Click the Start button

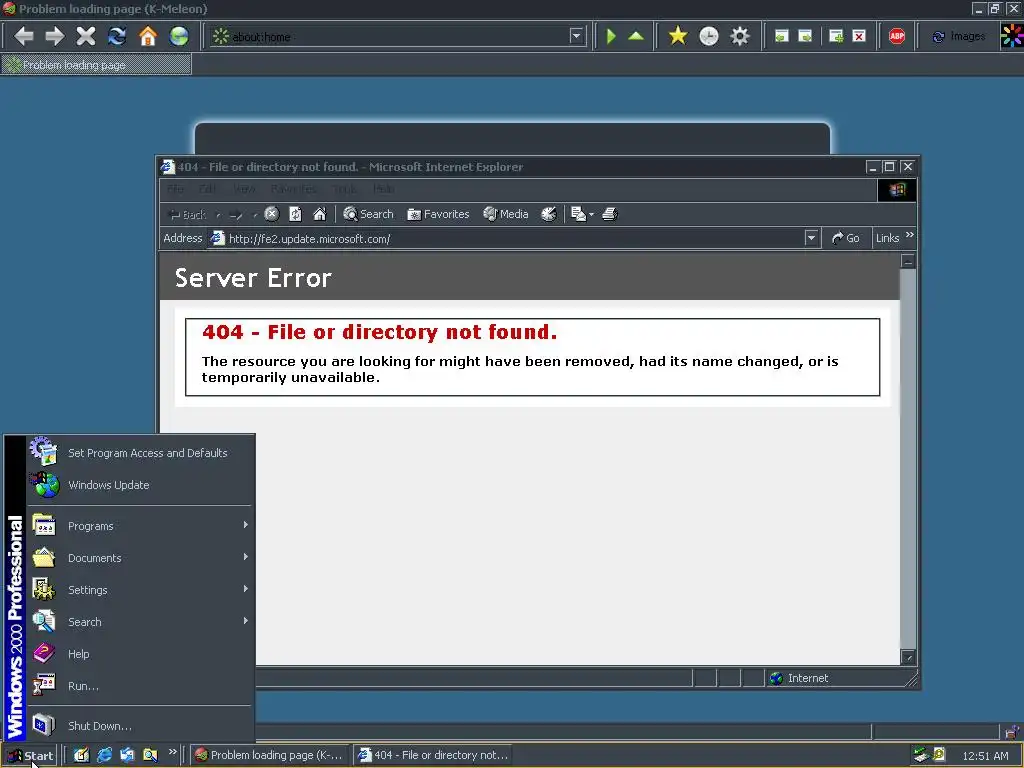pos(29,756)
